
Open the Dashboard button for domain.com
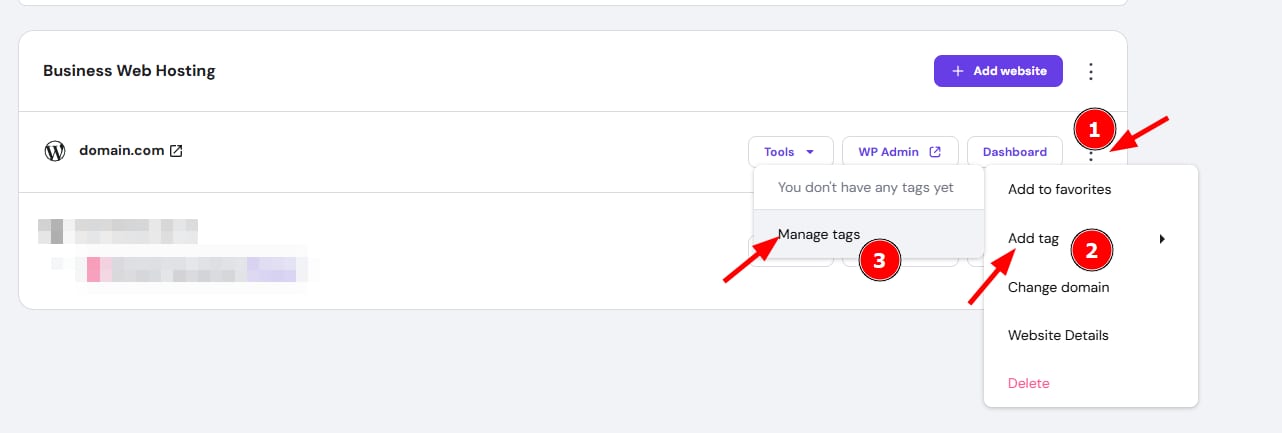tap(1014, 152)
